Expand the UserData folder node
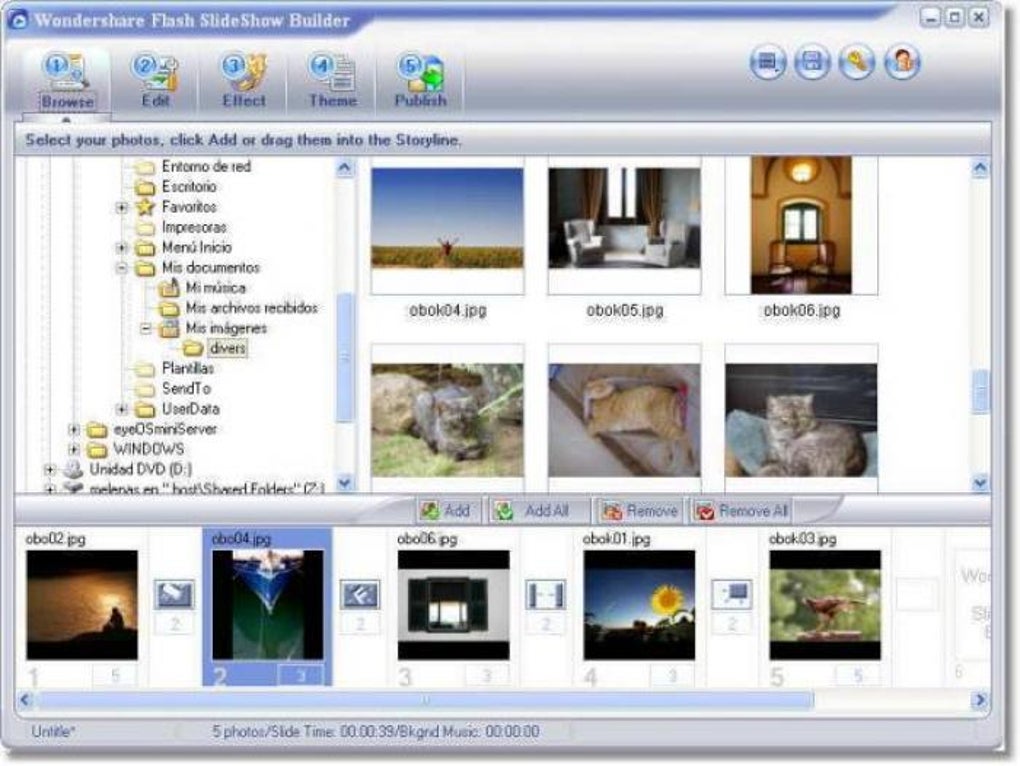Viewport: 1020px width, 766px height. (120, 409)
